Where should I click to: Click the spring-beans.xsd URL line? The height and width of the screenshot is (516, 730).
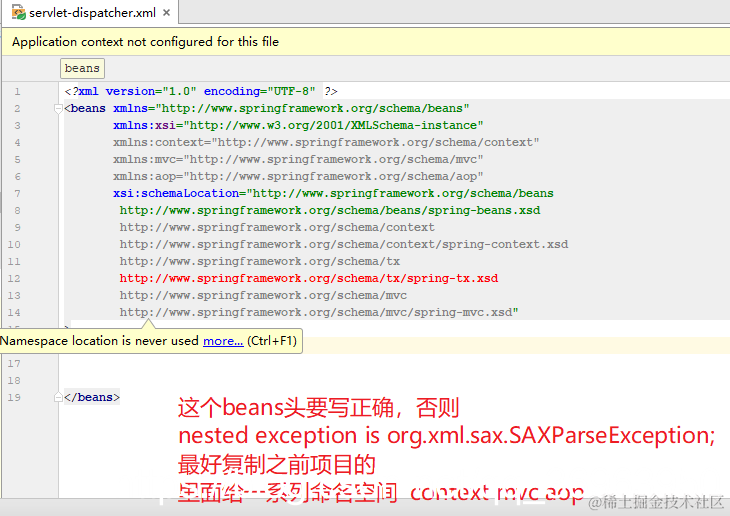pyautogui.click(x=330, y=210)
